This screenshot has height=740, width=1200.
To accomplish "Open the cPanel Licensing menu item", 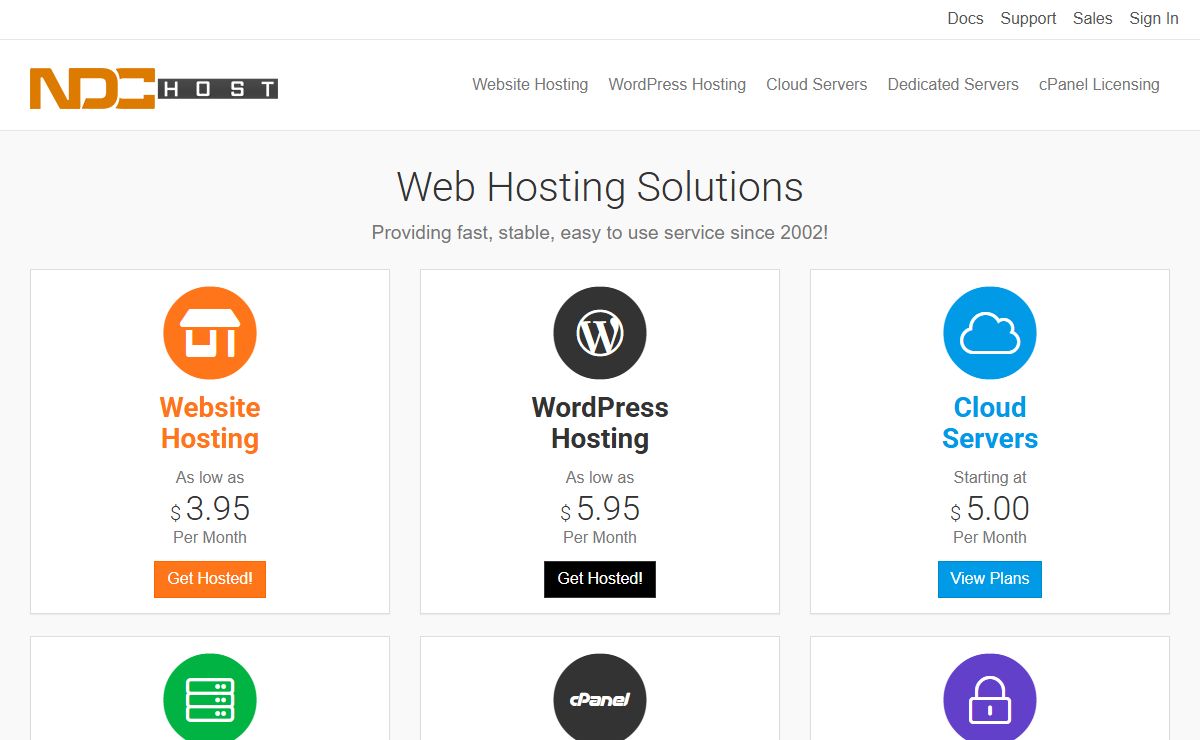I will click(x=1099, y=85).
